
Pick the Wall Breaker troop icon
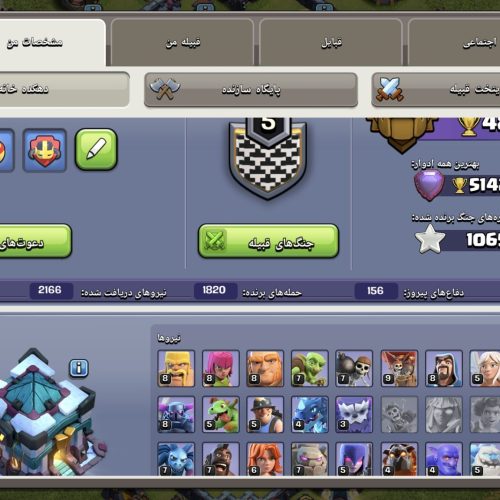pos(354,368)
